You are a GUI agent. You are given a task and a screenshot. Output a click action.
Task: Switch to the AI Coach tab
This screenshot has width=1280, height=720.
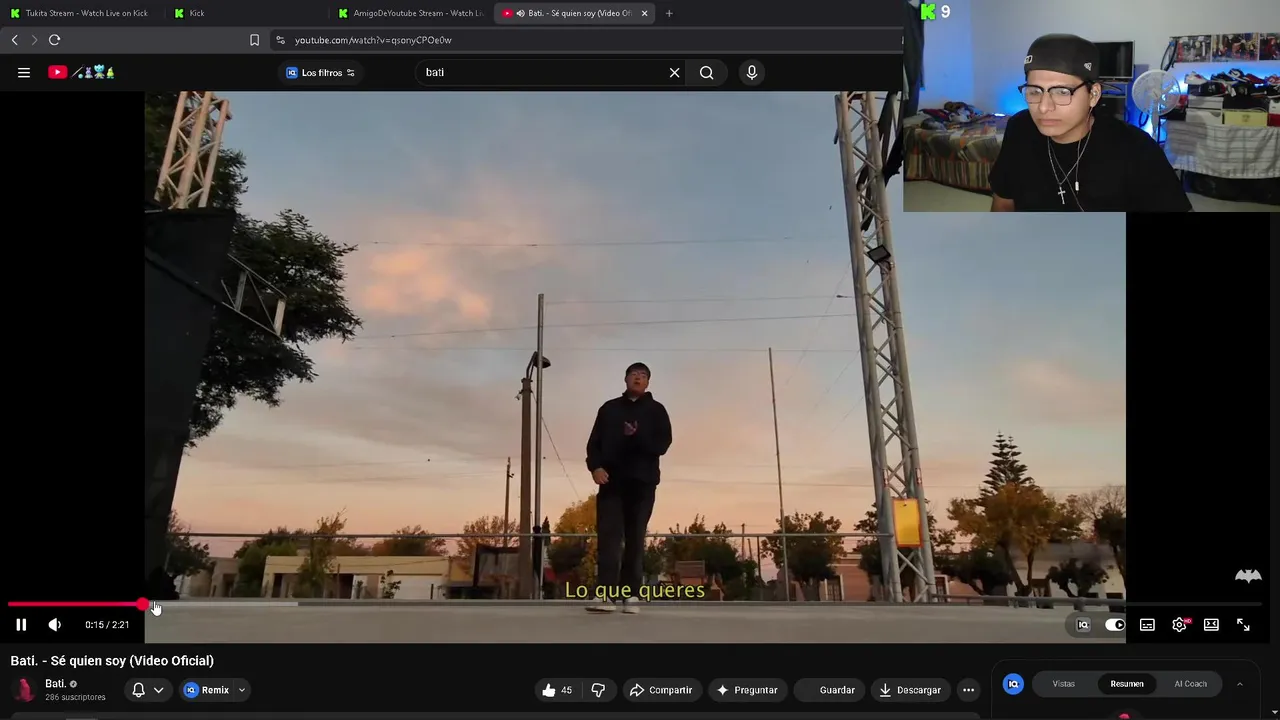[1190, 684]
